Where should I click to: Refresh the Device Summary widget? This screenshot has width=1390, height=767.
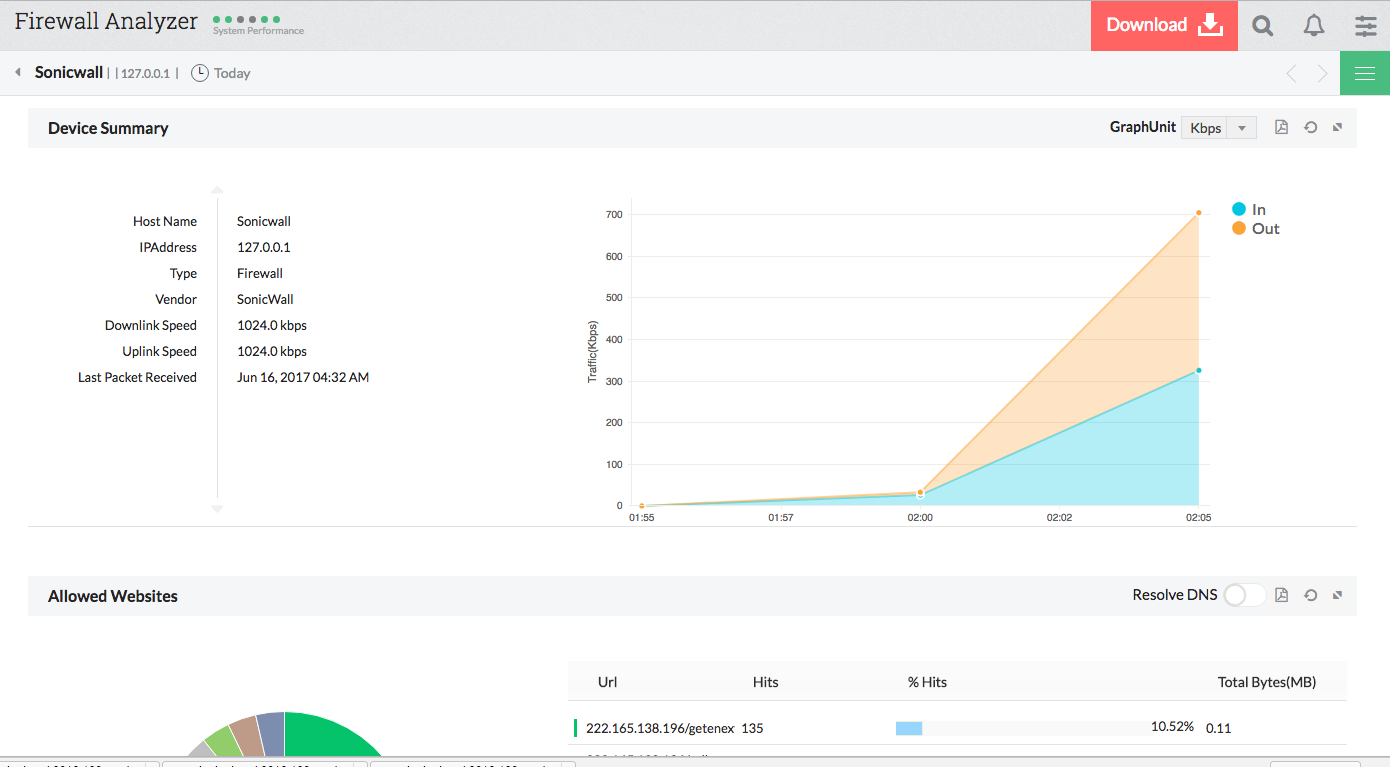point(1310,127)
